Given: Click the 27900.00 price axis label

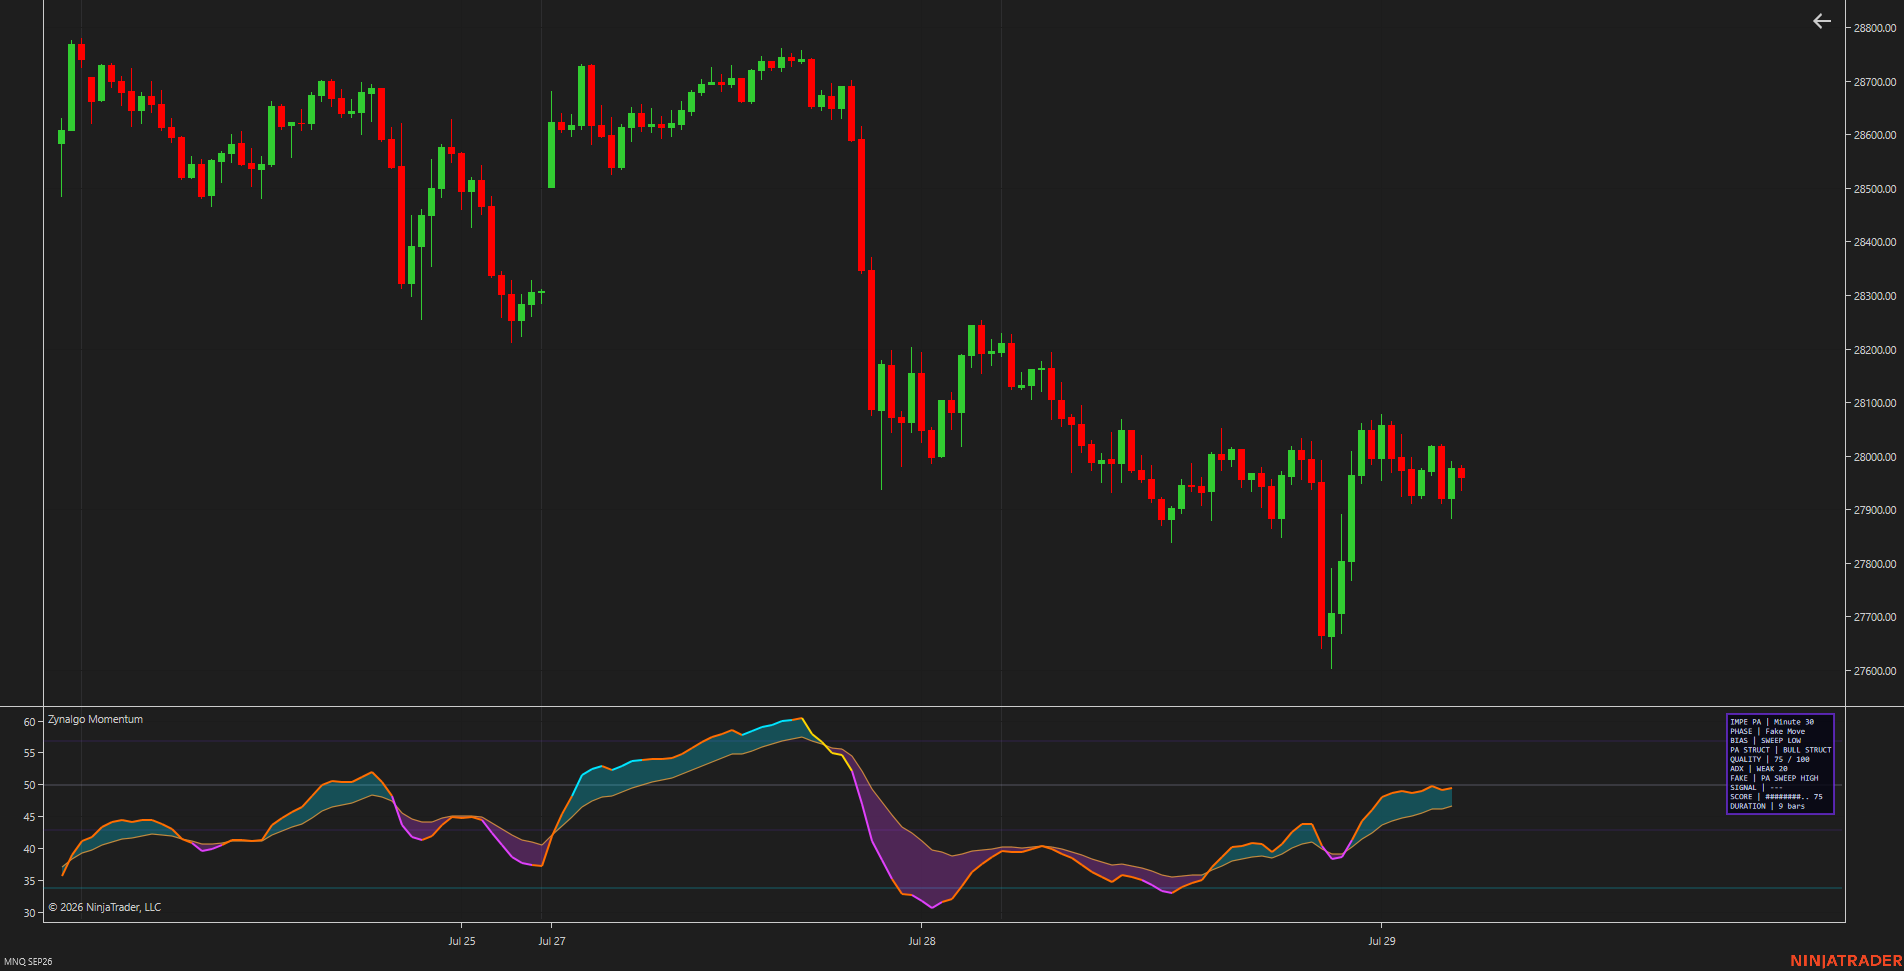Looking at the screenshot, I should 1875,510.
